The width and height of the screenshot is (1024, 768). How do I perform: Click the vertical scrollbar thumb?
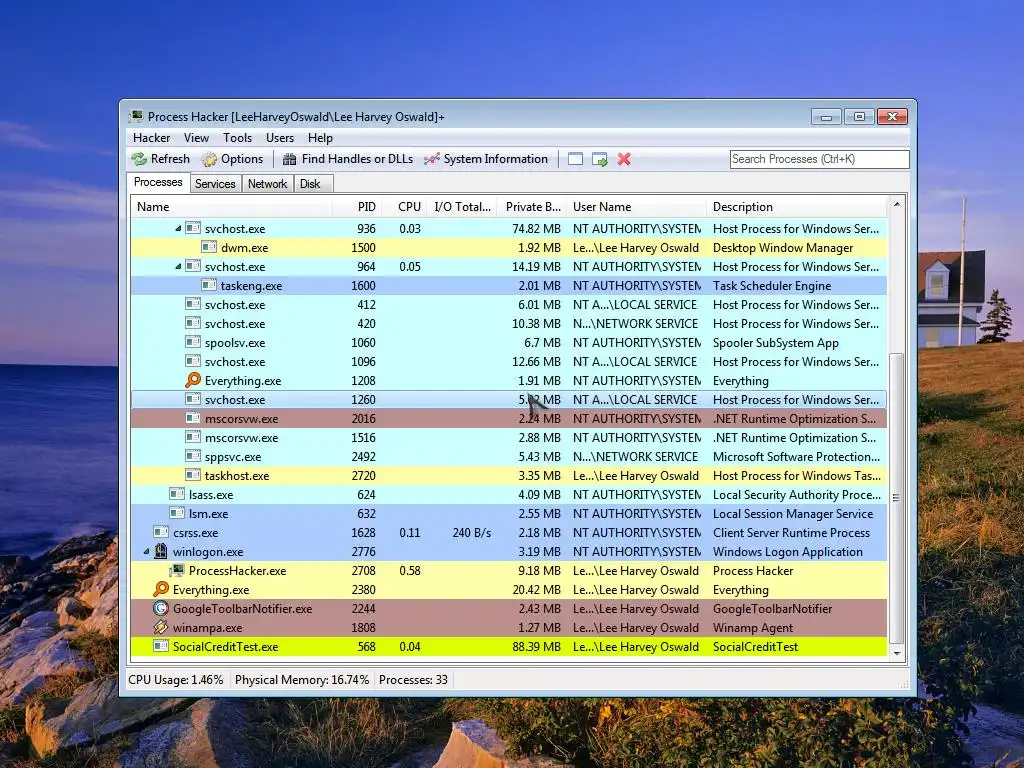tap(897, 498)
